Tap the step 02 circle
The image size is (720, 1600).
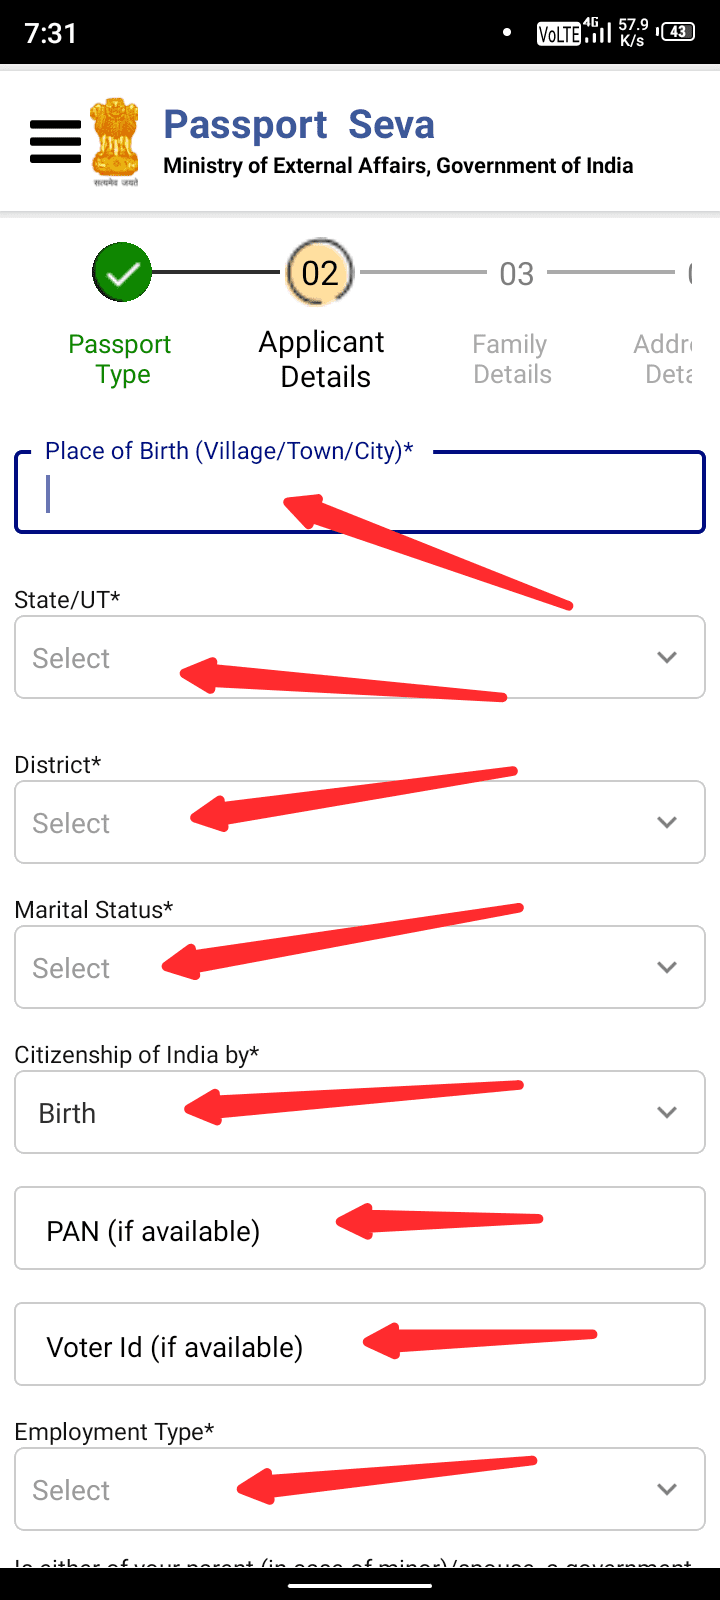pyautogui.click(x=320, y=273)
